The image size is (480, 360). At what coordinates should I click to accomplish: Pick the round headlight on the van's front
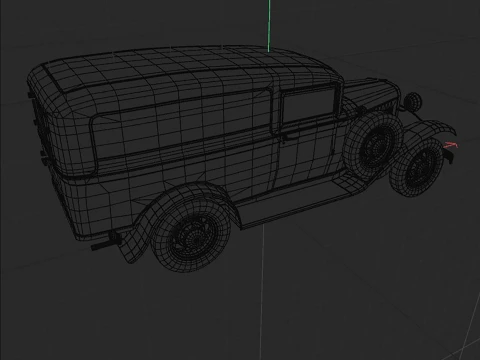tap(413, 101)
